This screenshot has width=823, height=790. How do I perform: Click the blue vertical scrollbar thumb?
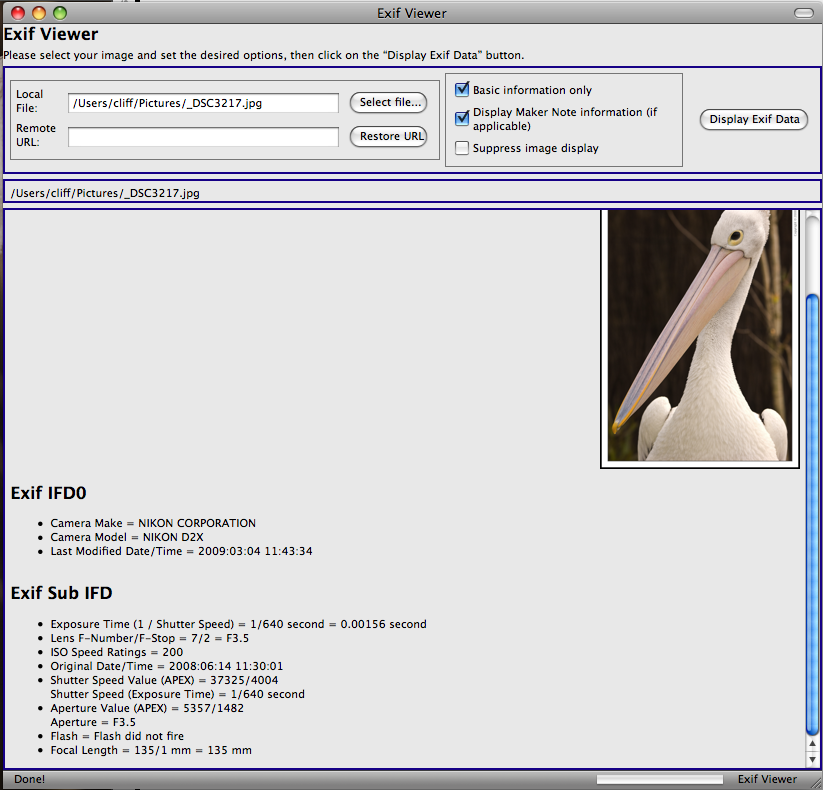[812, 510]
